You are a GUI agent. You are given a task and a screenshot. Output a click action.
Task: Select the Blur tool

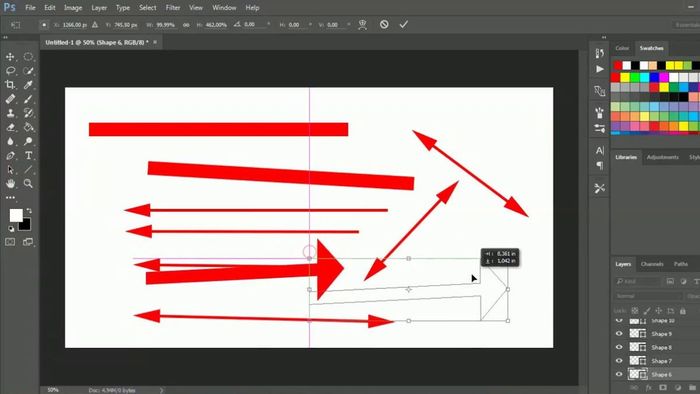click(10, 141)
